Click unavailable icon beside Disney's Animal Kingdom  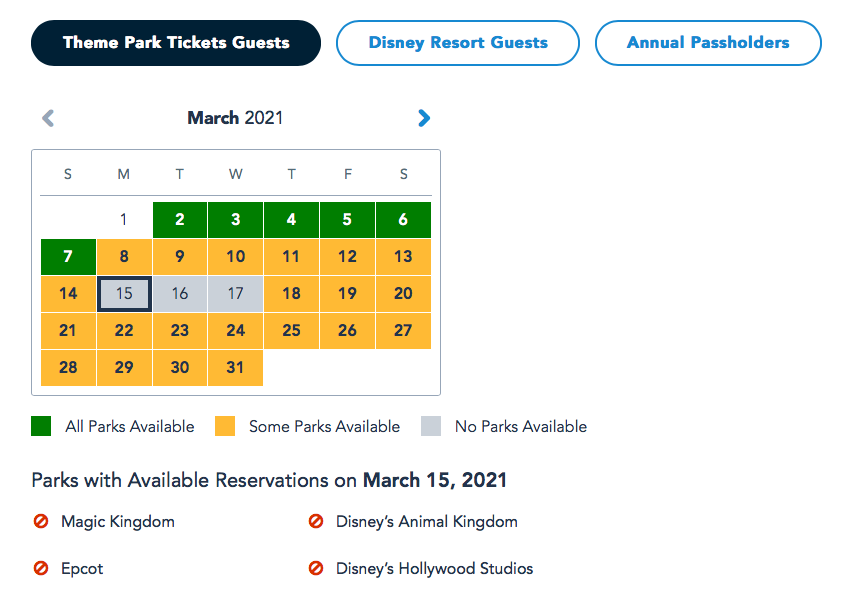[x=316, y=521]
